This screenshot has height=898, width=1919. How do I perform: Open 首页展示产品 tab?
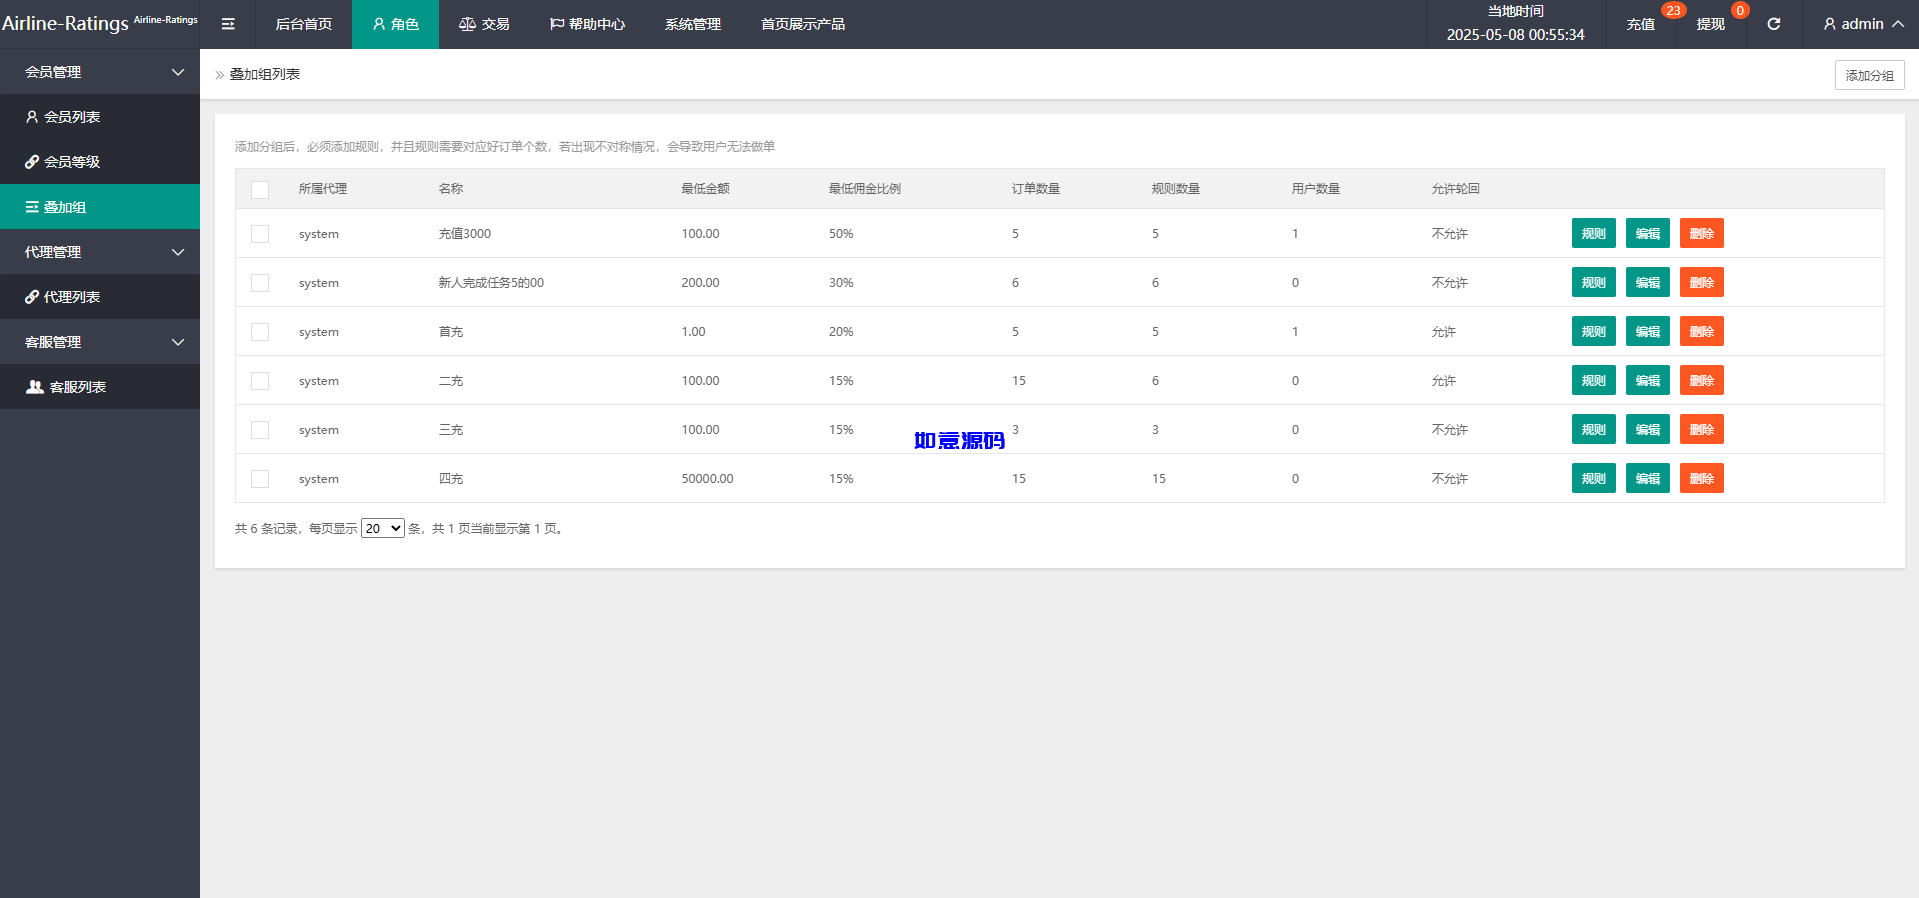click(803, 24)
